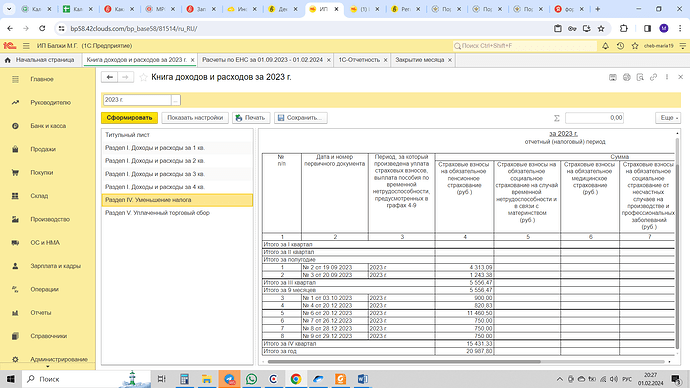Viewport: 690px width, 388px height.
Task: Open Зарплата и кадры section
Action: [x=55, y=266]
